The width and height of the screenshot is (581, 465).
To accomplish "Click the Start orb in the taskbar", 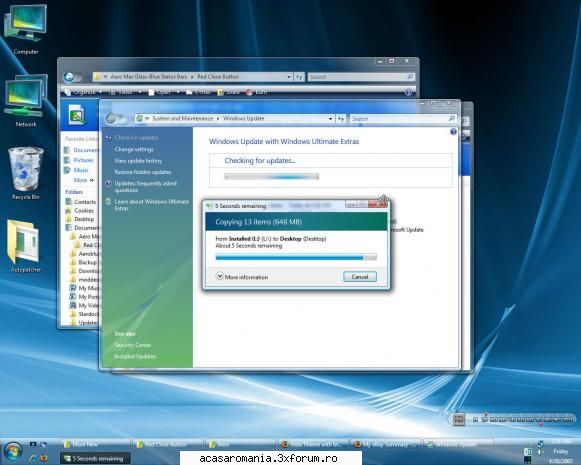I will (13, 452).
